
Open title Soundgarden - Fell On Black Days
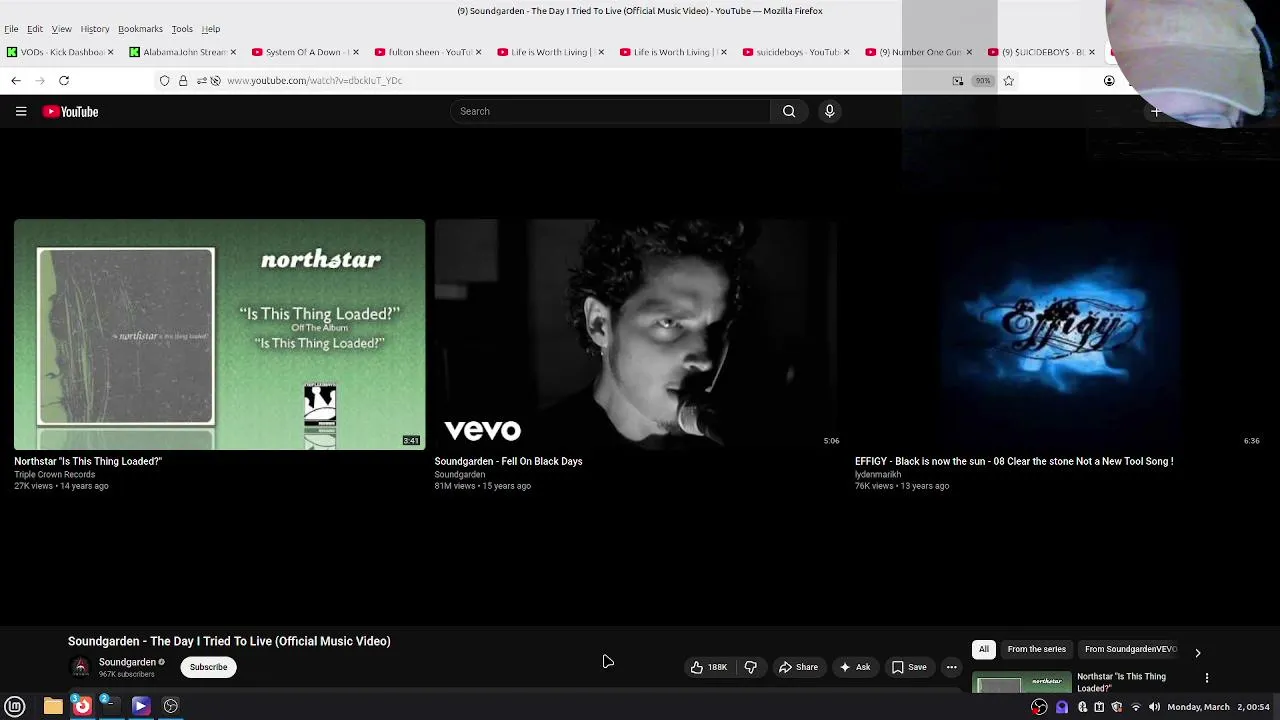(508, 461)
